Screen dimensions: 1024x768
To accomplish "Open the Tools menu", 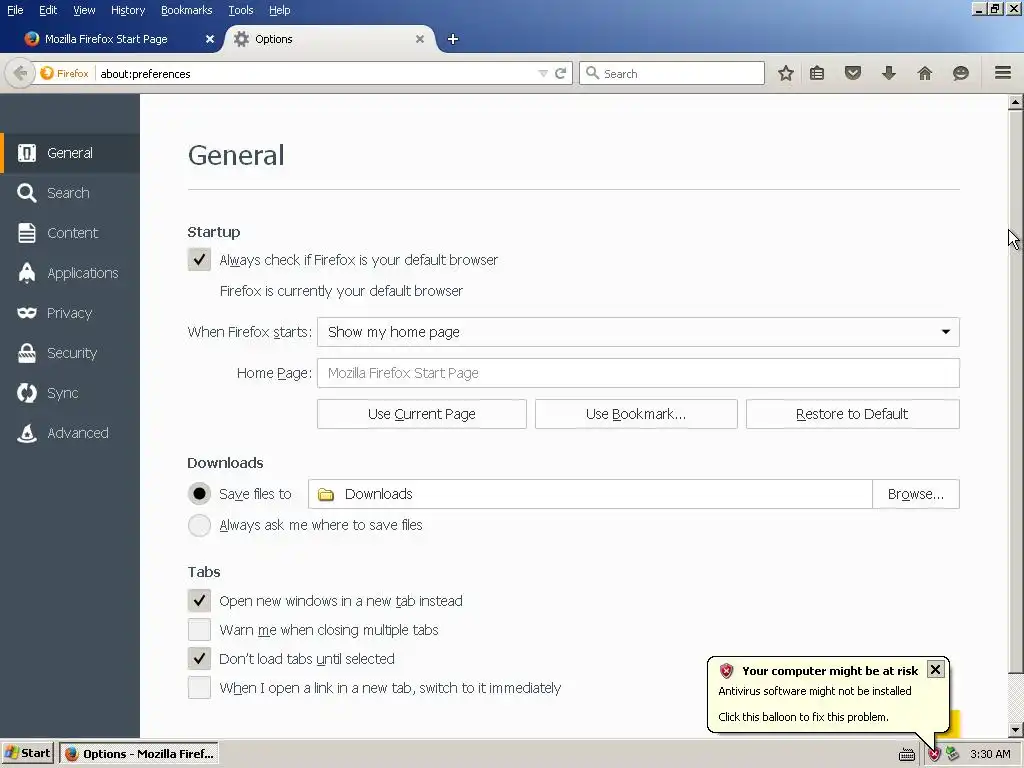I will [x=240, y=10].
